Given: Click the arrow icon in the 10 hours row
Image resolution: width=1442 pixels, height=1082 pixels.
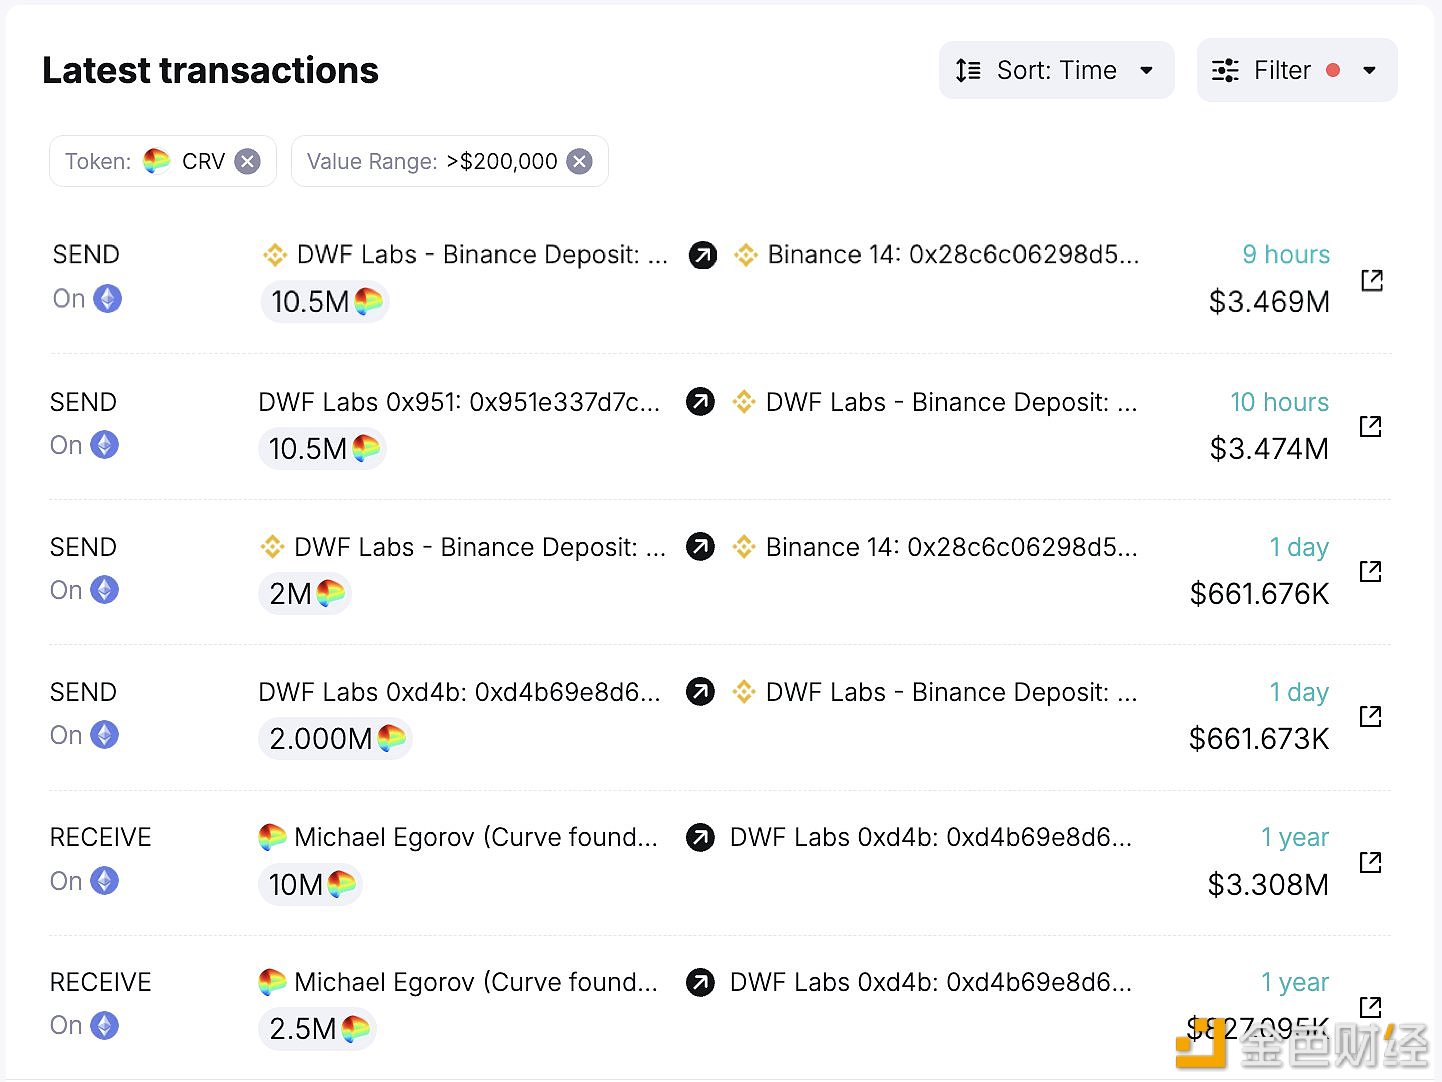Looking at the screenshot, I should coord(701,402).
